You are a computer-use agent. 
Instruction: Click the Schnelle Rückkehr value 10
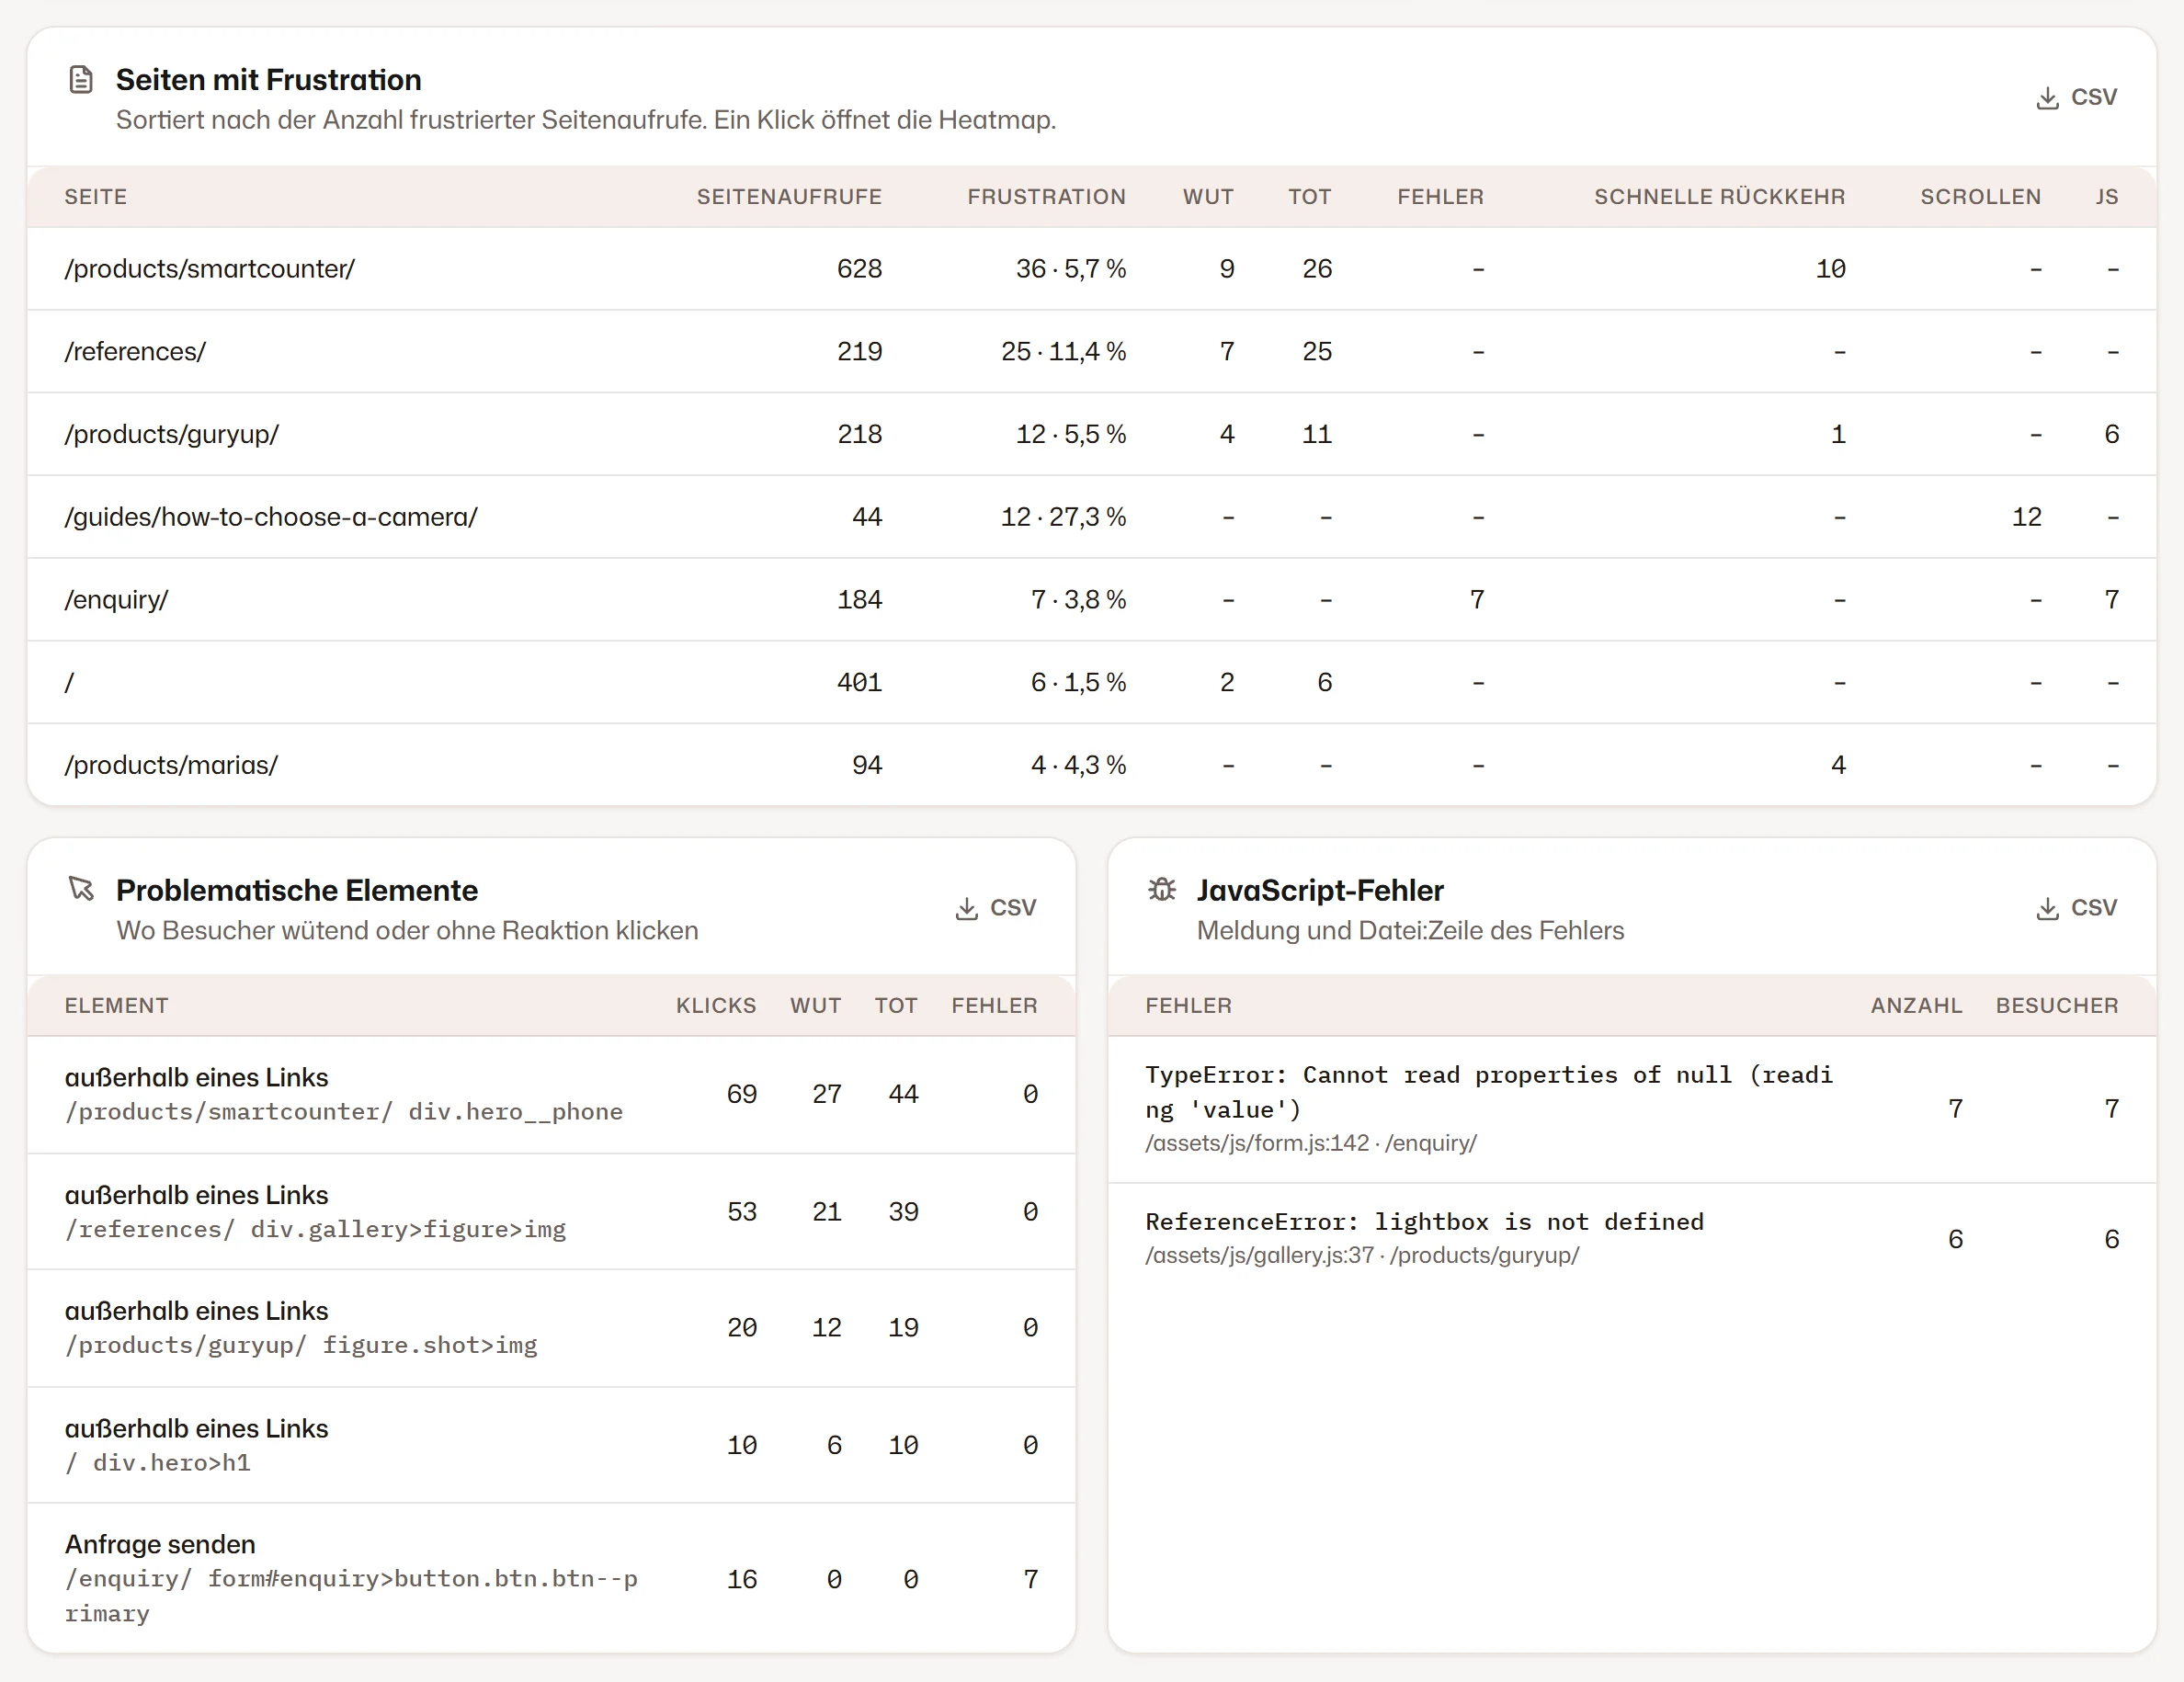click(x=1830, y=269)
